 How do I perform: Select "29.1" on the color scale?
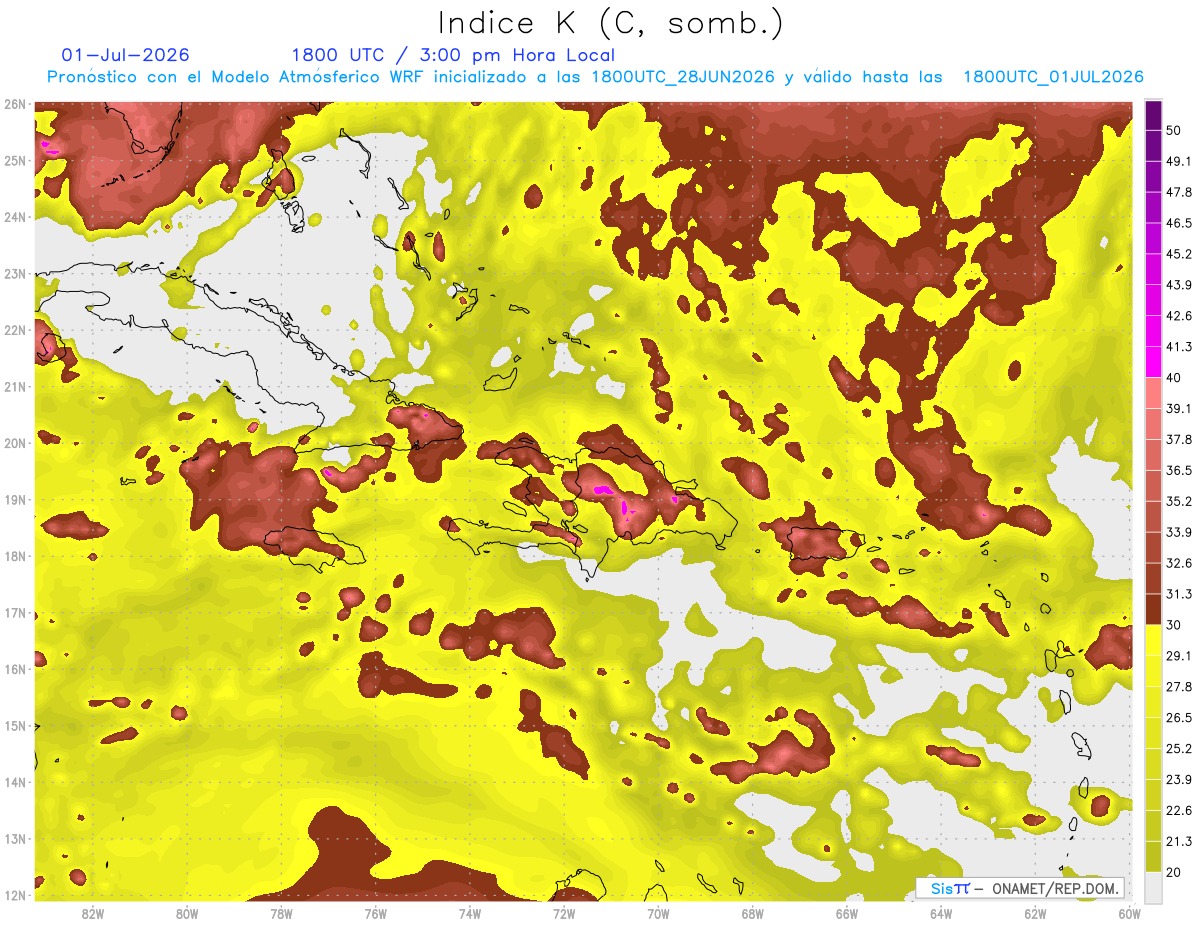pos(1178,656)
